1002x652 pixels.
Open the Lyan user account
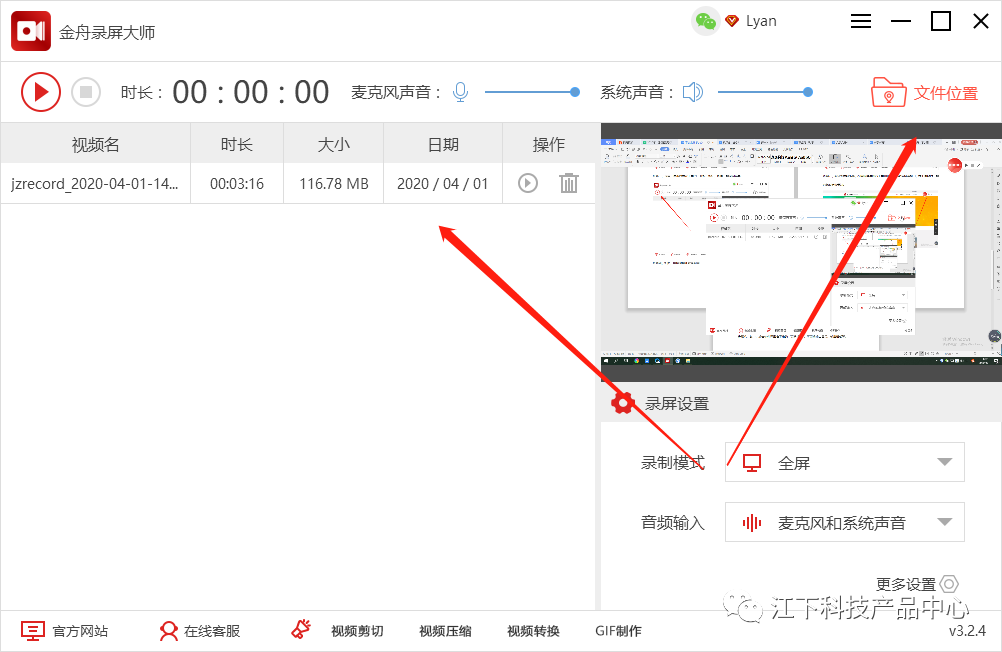coord(761,21)
